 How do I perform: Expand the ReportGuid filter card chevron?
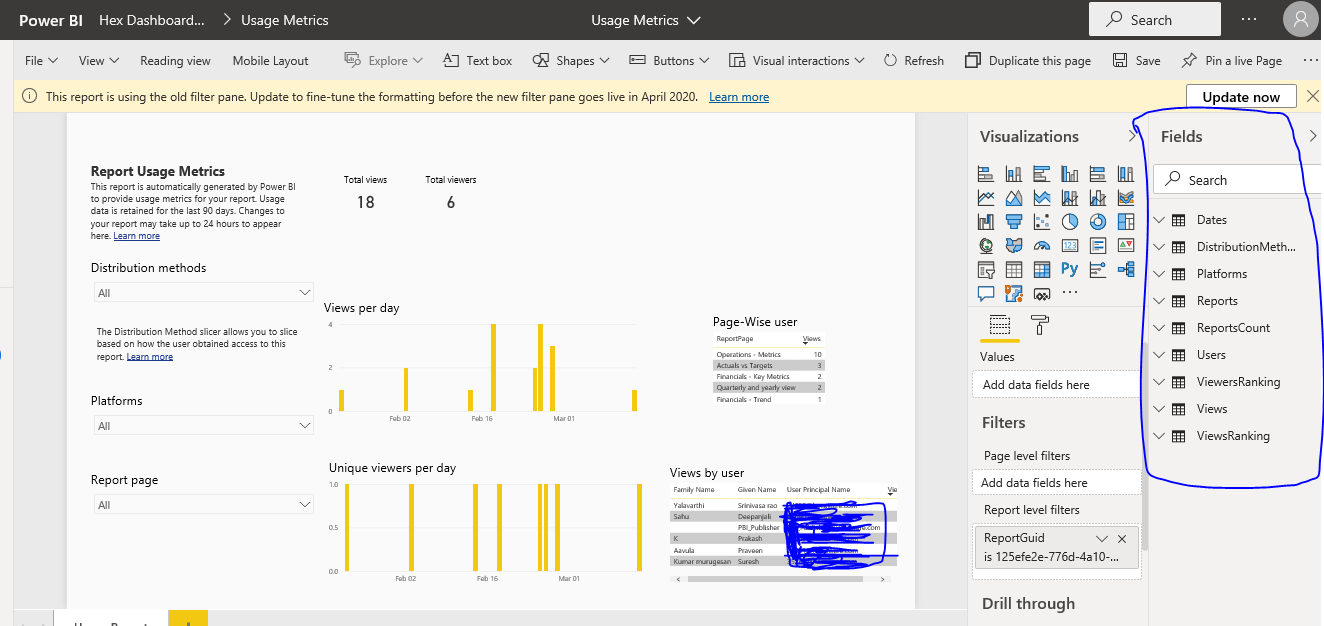click(x=1102, y=539)
